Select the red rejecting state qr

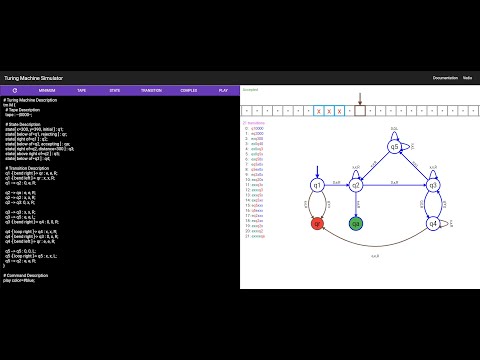317,224
